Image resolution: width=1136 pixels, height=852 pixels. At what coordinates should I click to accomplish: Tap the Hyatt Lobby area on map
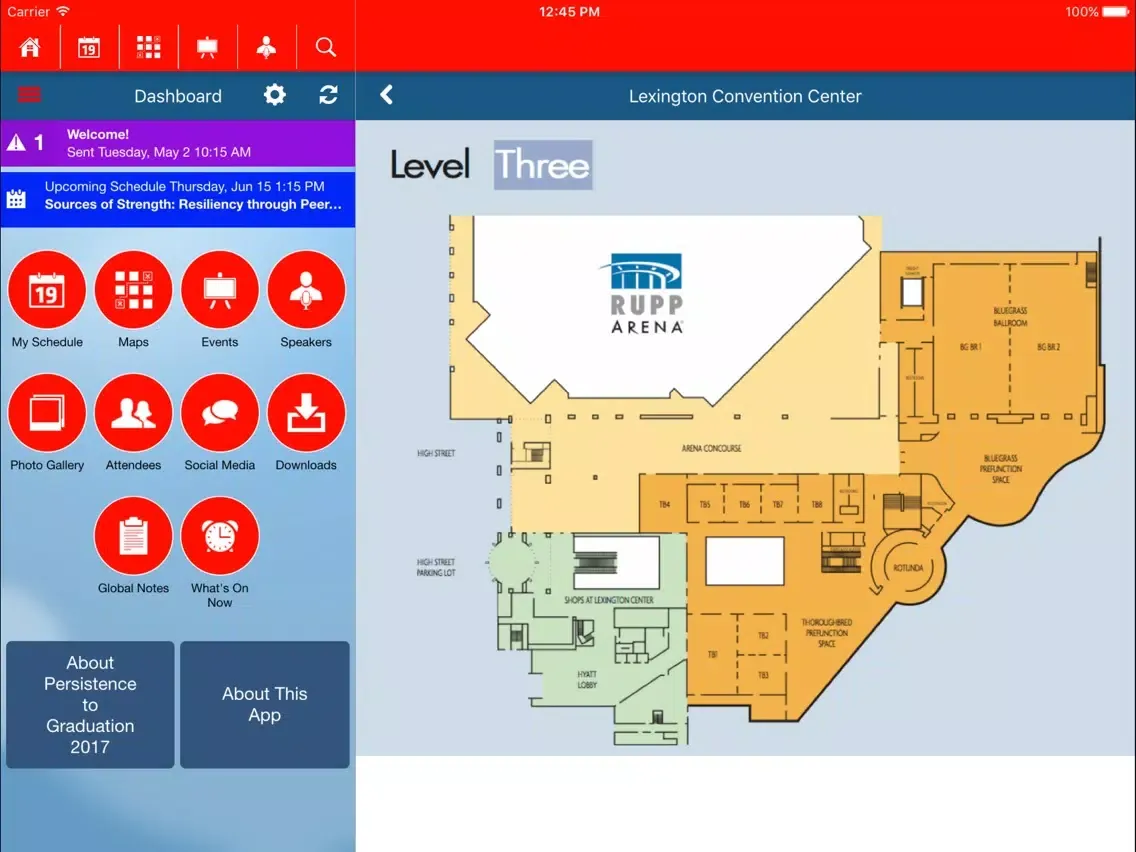click(587, 680)
